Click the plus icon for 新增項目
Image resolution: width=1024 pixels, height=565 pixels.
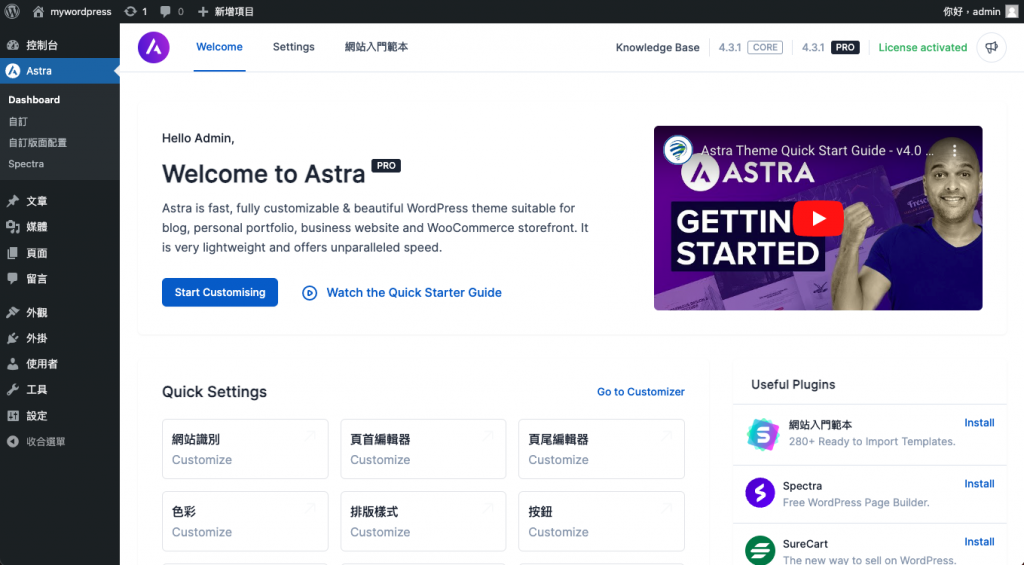pos(203,11)
